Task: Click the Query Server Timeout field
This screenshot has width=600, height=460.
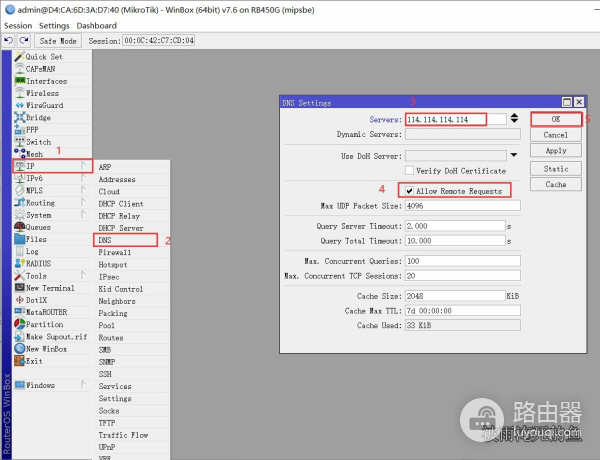Action: tap(455, 226)
